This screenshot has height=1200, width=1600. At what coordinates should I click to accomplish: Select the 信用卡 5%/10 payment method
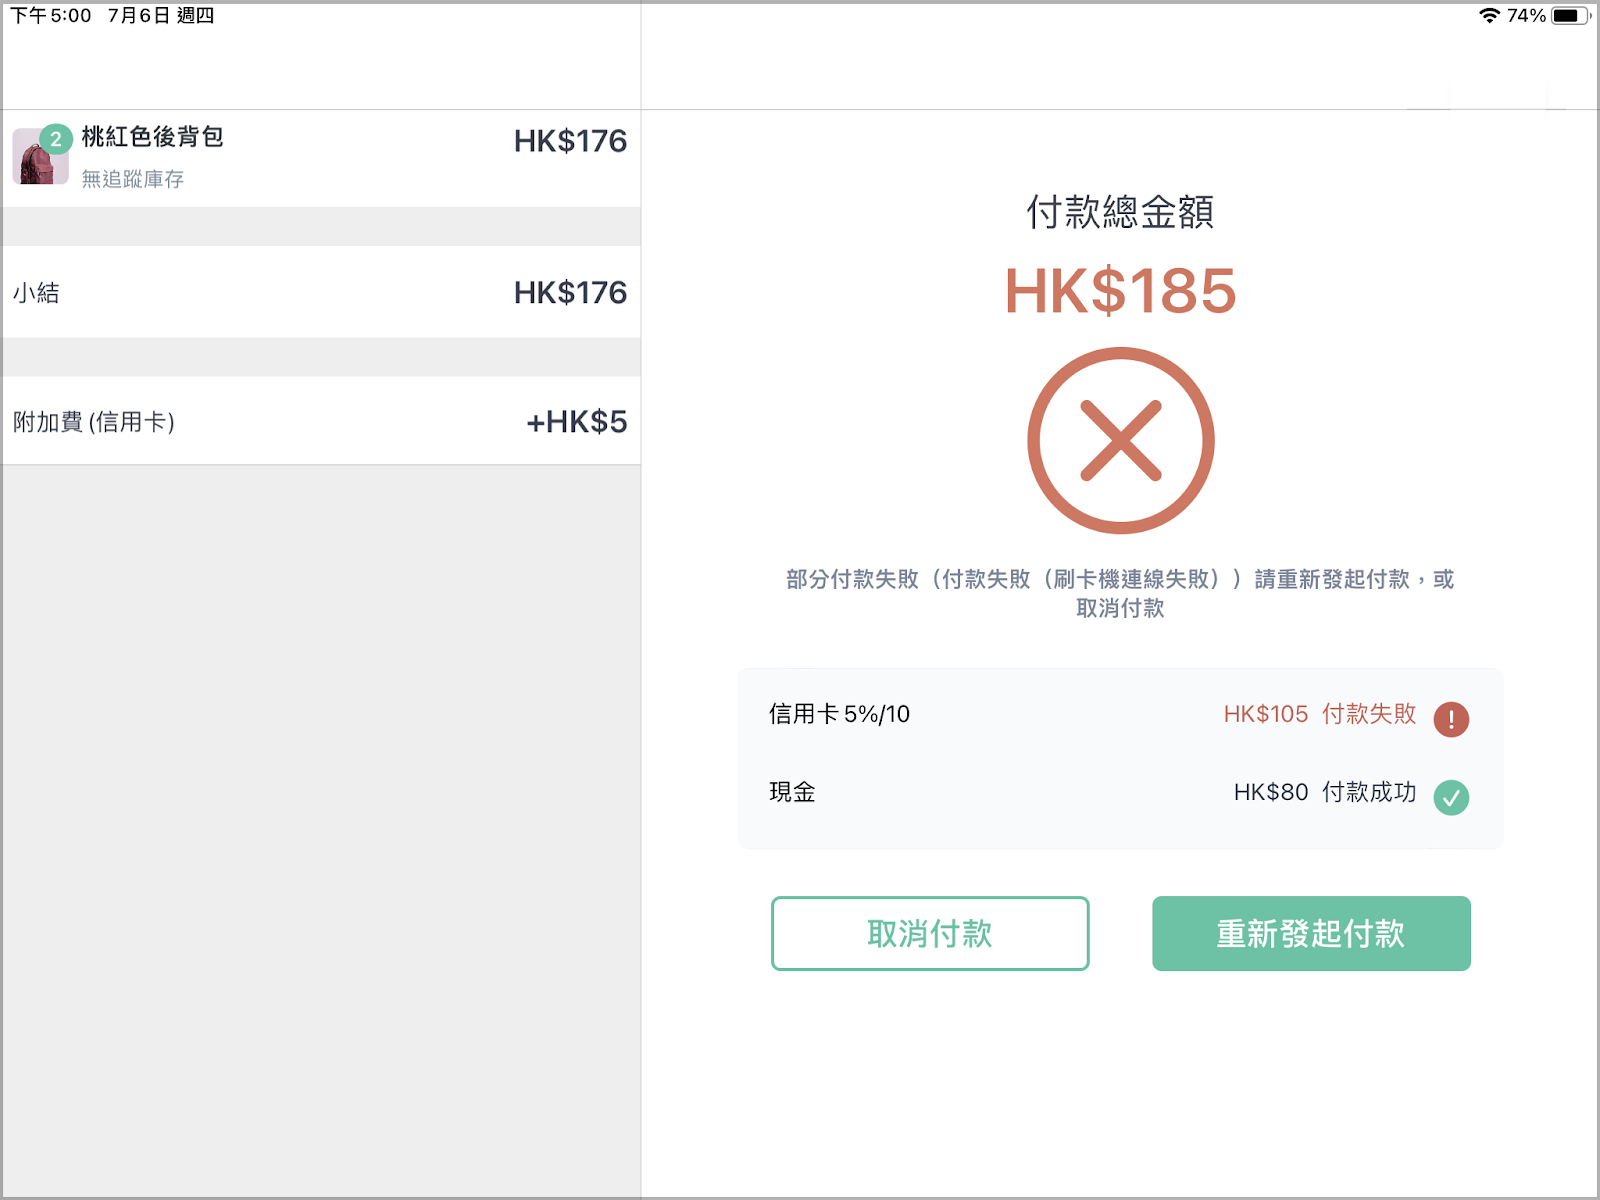[839, 714]
